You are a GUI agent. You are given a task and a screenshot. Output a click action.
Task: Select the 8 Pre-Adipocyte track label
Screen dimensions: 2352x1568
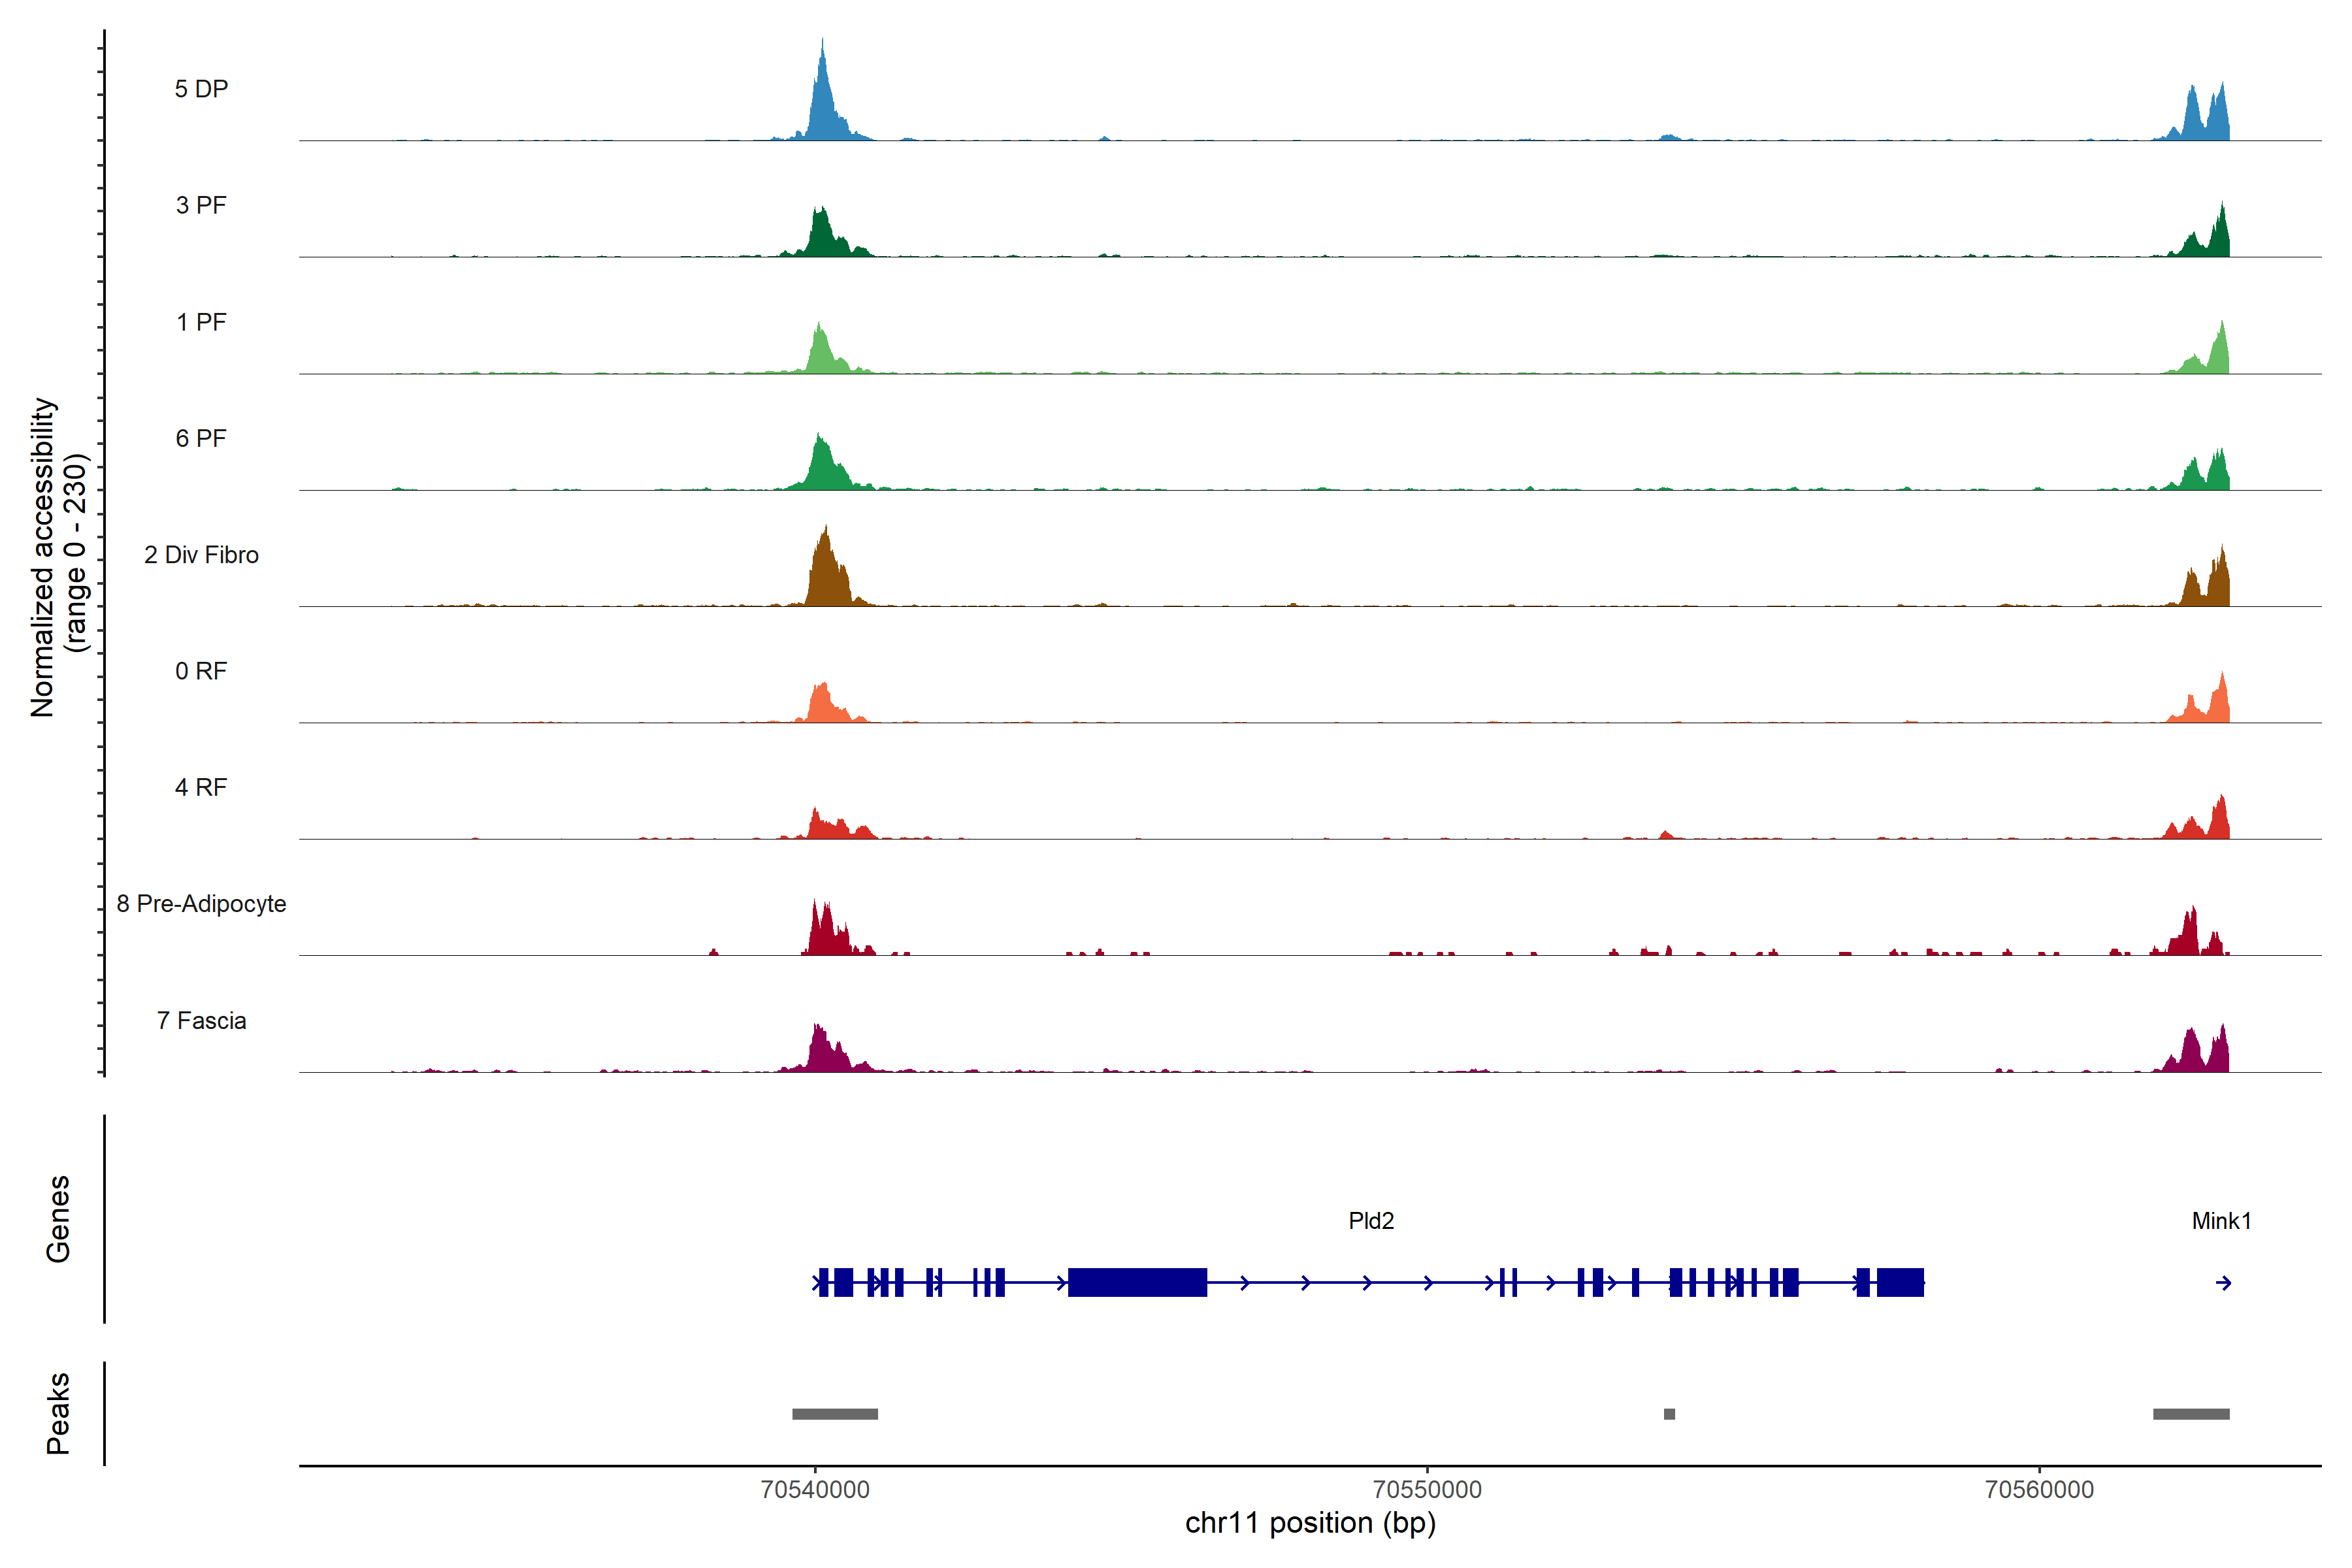[201, 904]
